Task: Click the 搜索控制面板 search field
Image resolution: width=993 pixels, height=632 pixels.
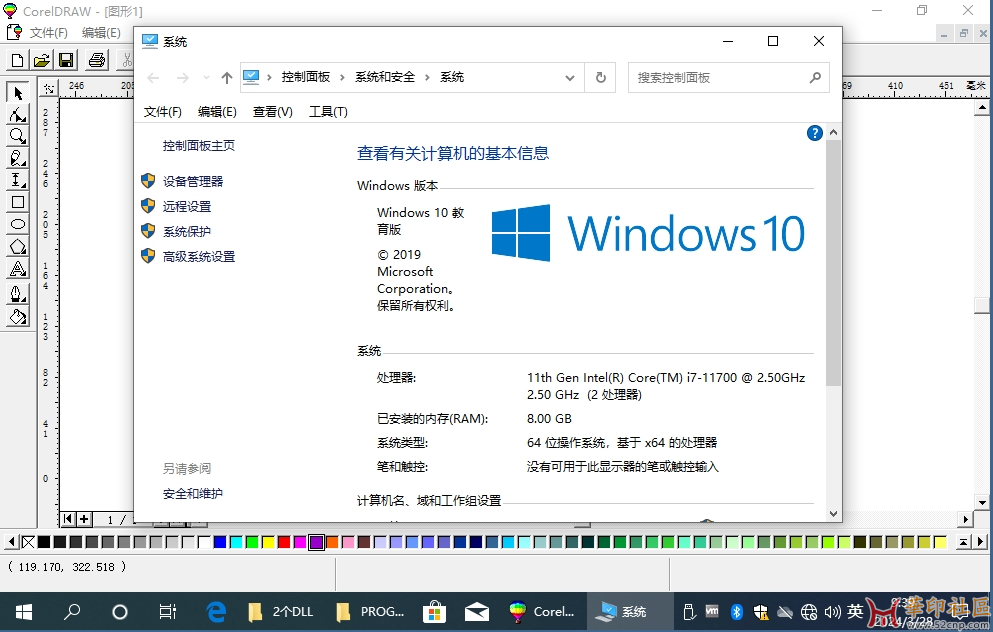Action: coord(728,77)
